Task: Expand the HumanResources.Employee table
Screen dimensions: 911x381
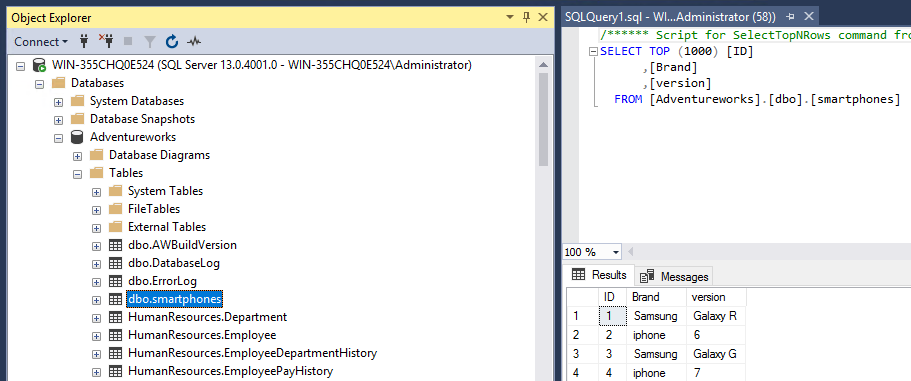Action: (x=96, y=336)
